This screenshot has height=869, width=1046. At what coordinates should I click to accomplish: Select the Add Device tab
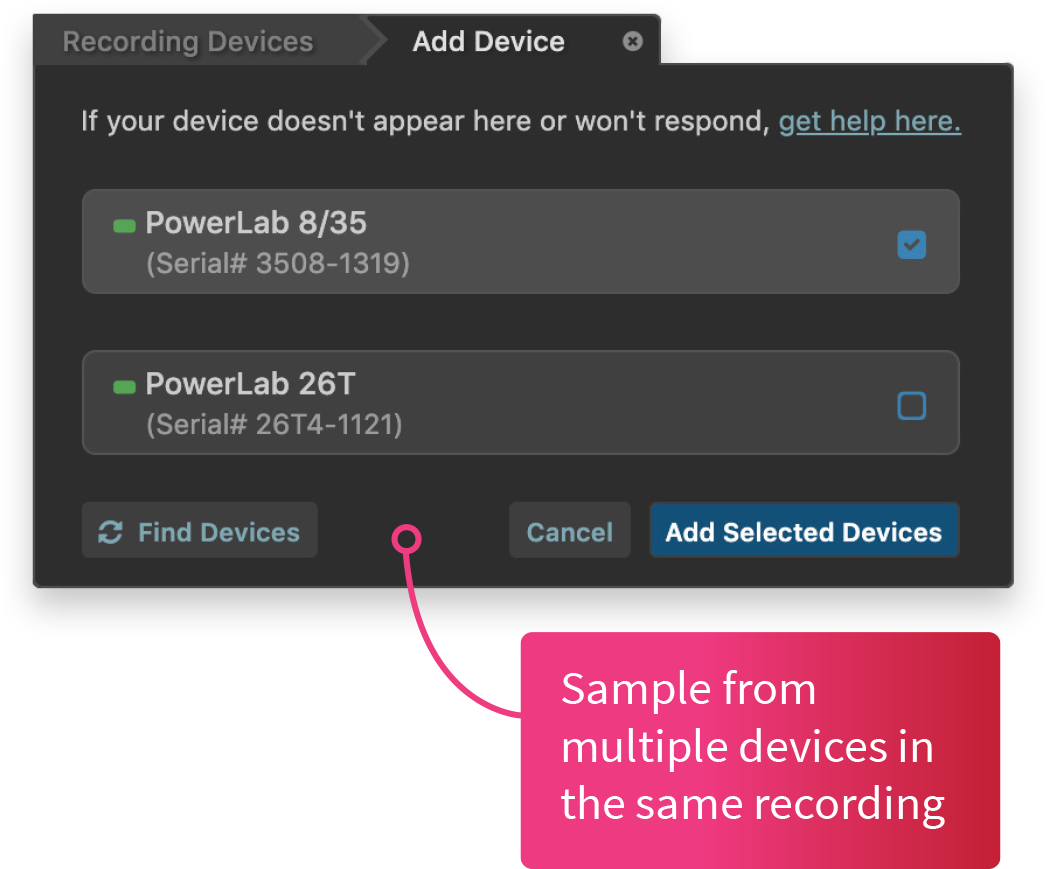[488, 42]
